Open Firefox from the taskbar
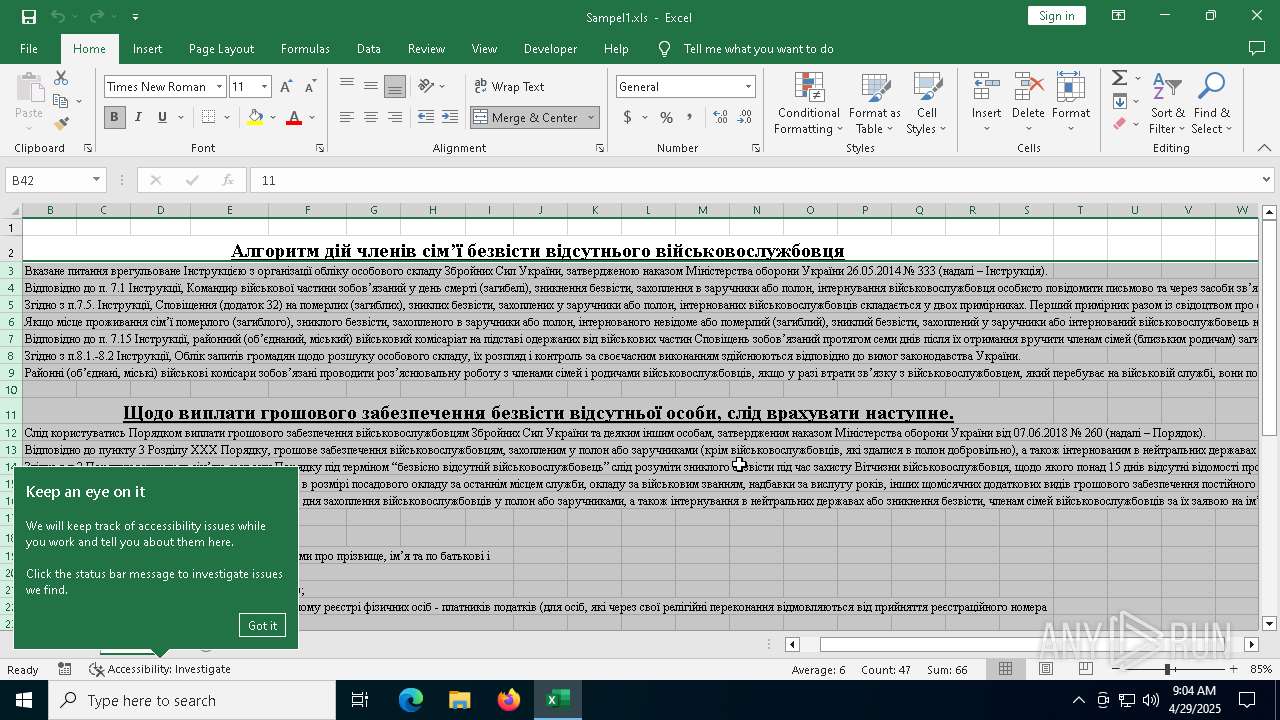This screenshot has height=720, width=1280. pyautogui.click(x=509, y=700)
